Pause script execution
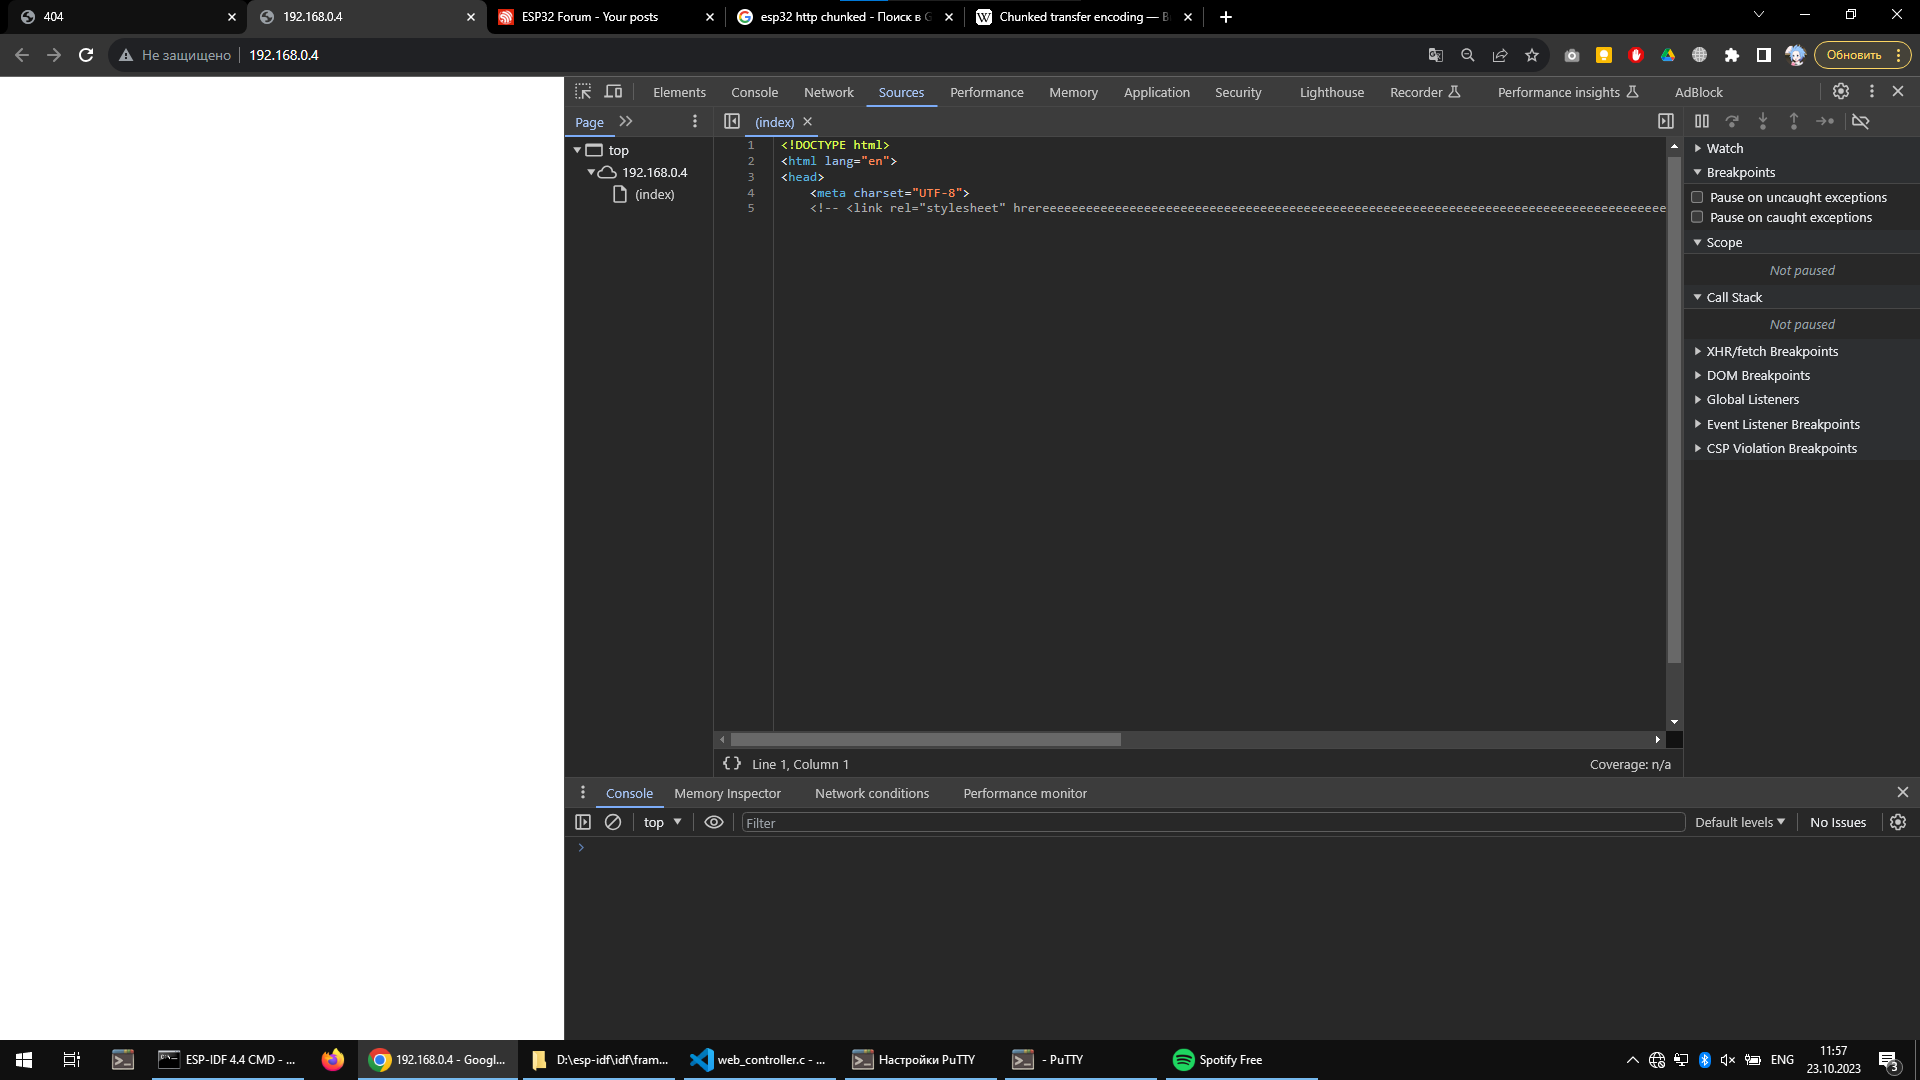1920x1080 pixels. pos(1702,121)
